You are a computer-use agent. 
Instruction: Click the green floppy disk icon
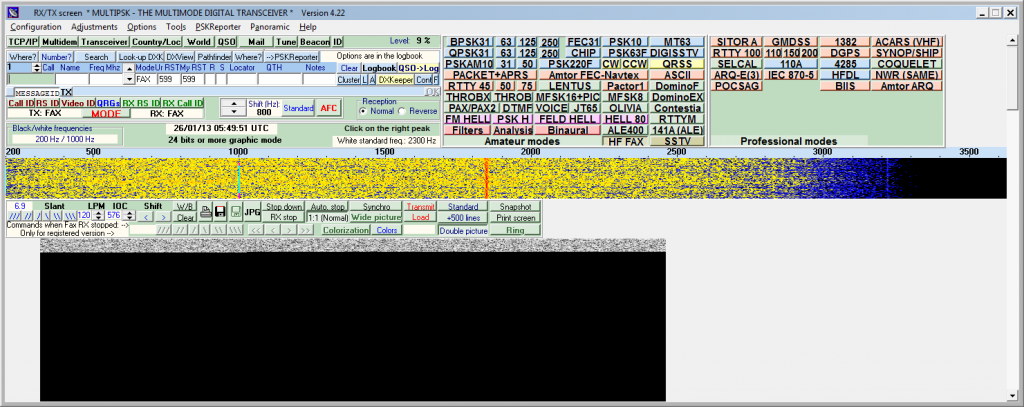click(236, 211)
